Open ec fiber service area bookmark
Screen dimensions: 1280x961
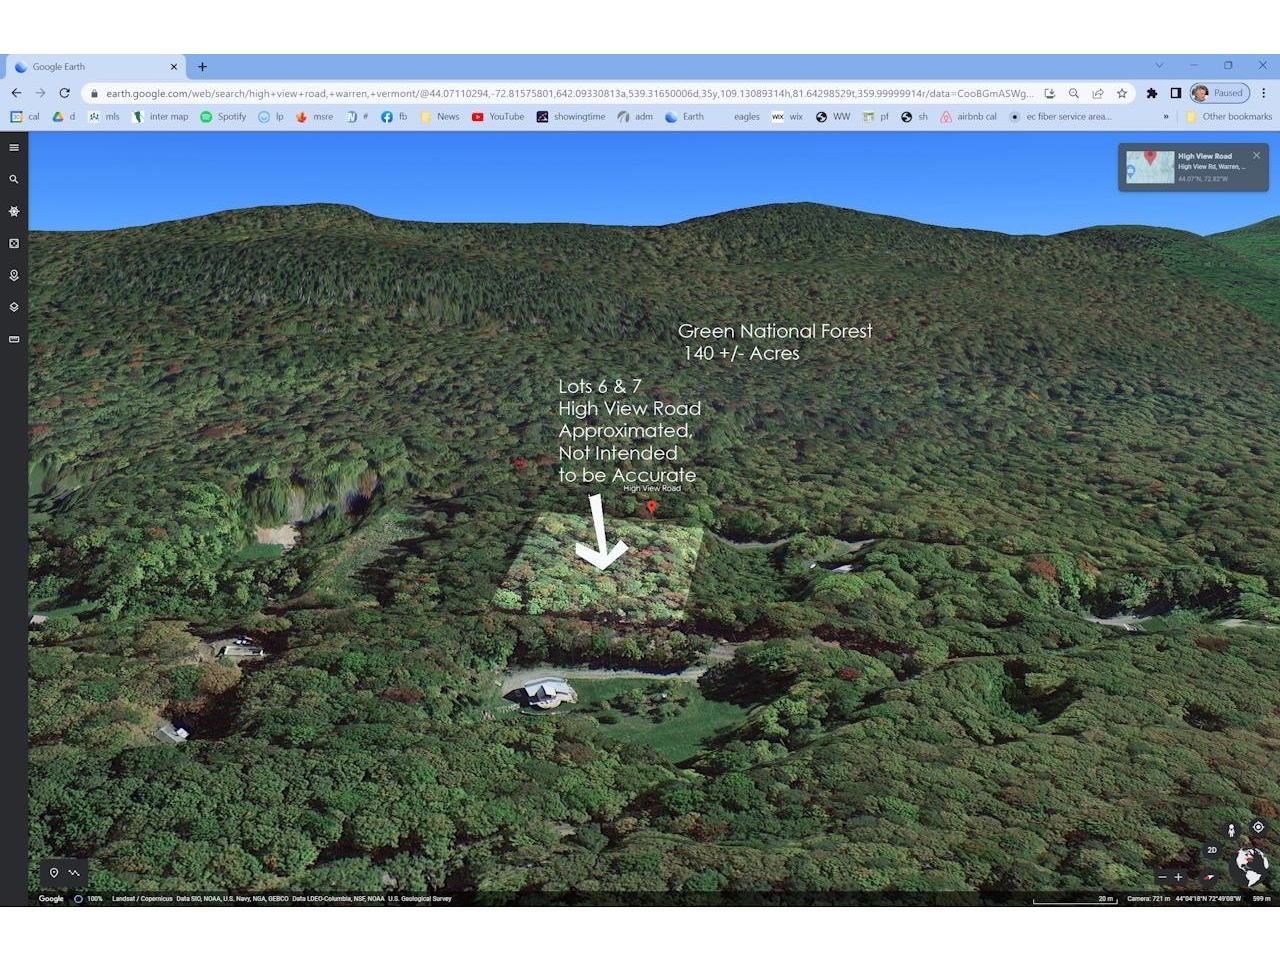1060,117
